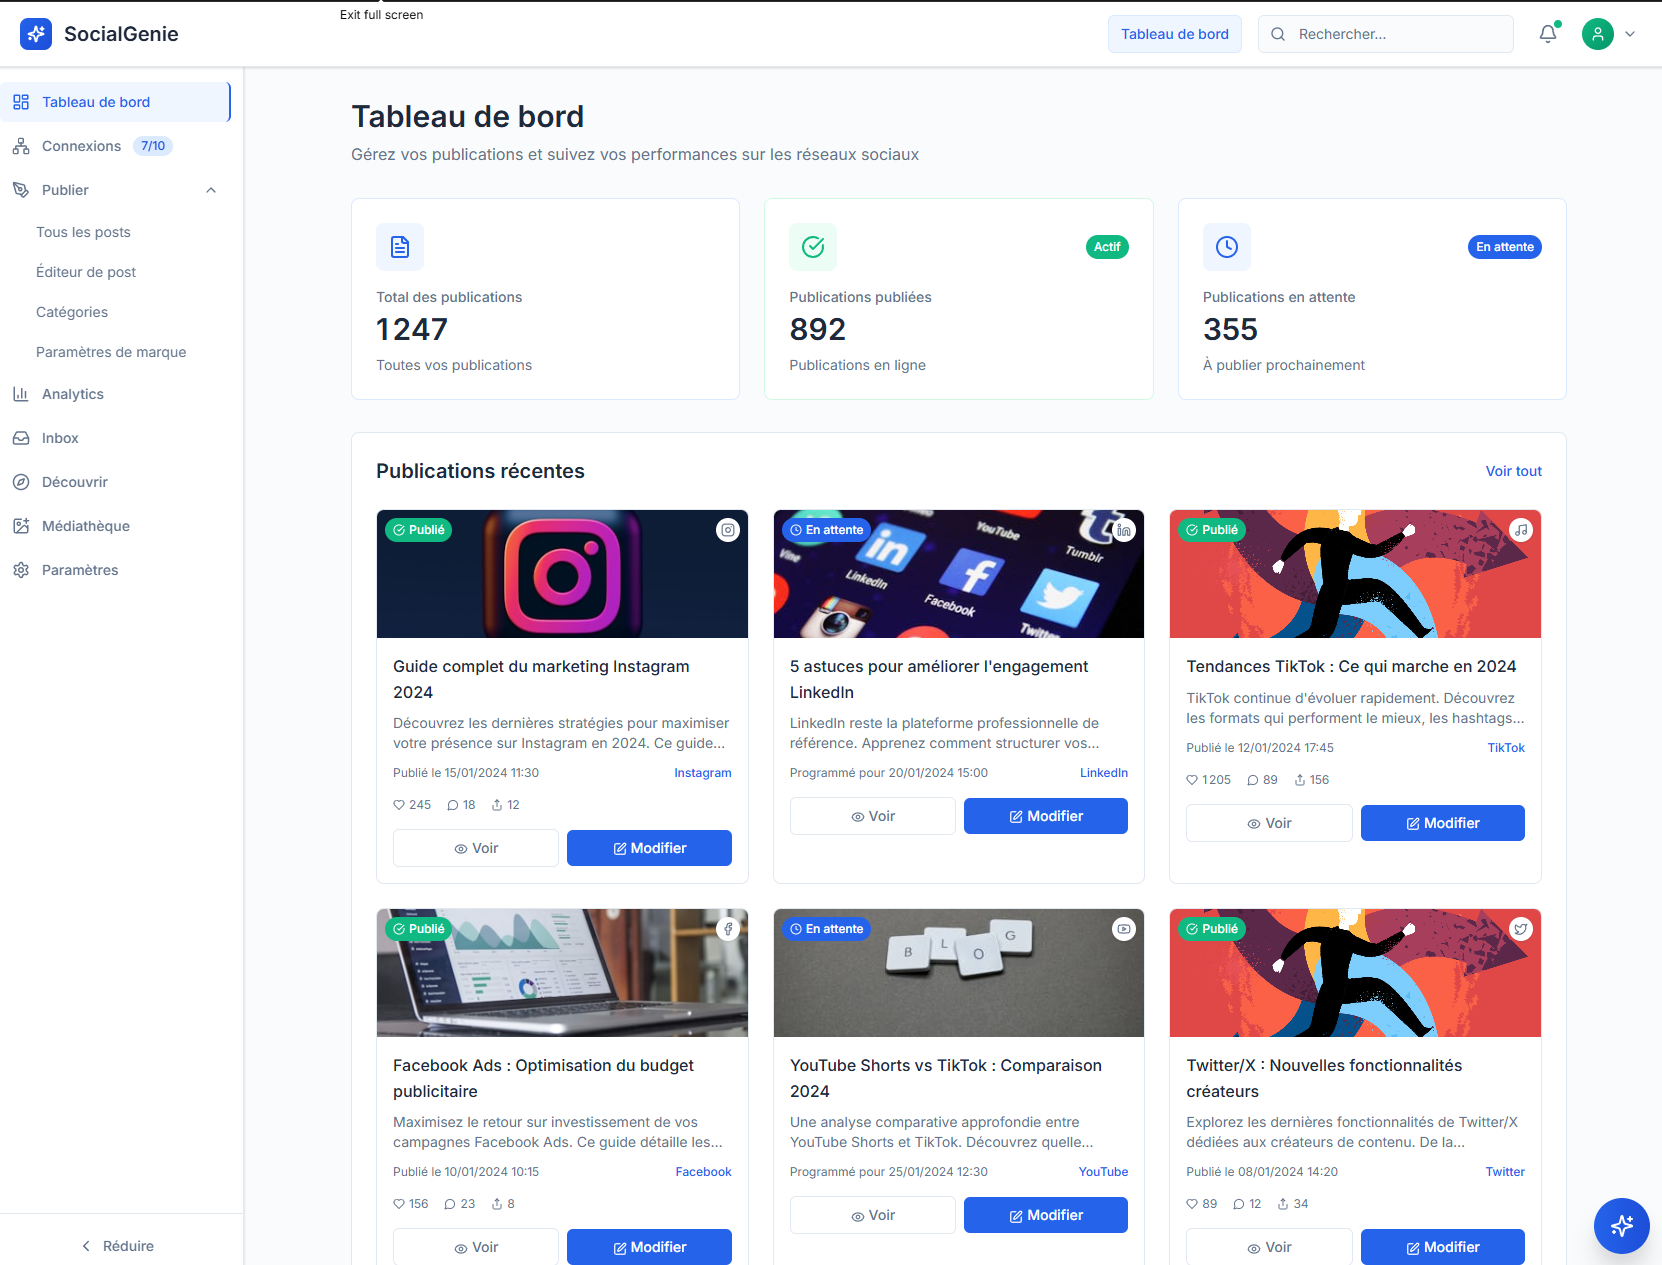Click the Voir tout link
The image size is (1662, 1265).
pos(1513,471)
